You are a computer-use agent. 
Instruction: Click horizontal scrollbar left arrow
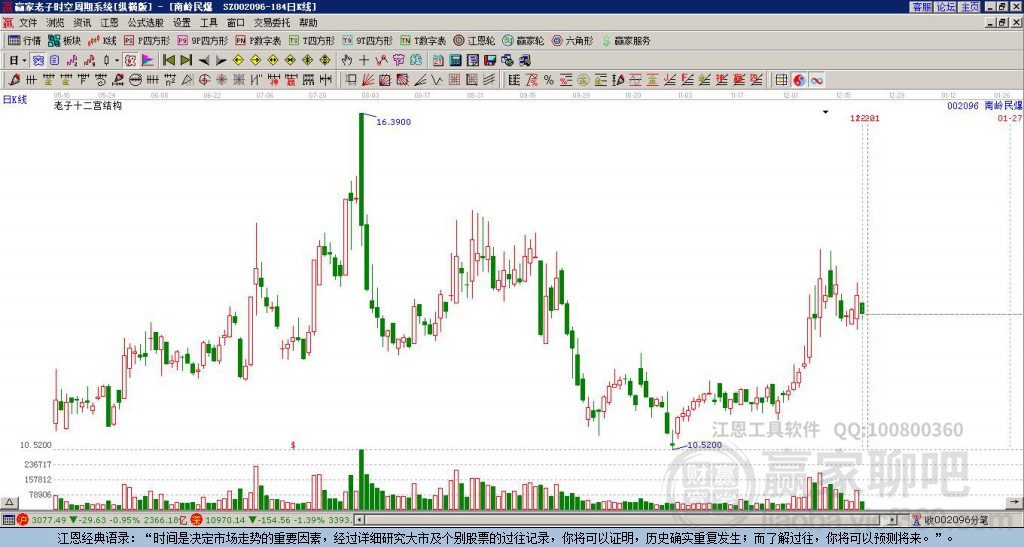coord(359,520)
